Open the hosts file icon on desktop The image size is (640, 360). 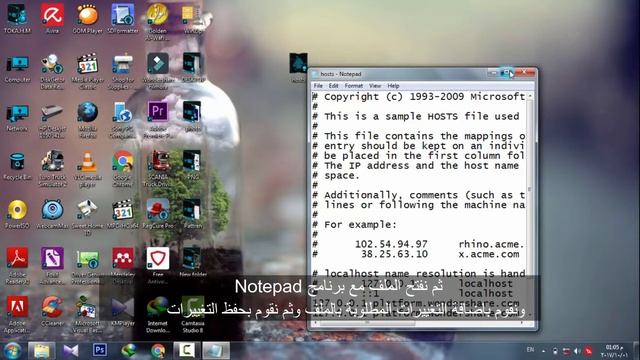298,67
